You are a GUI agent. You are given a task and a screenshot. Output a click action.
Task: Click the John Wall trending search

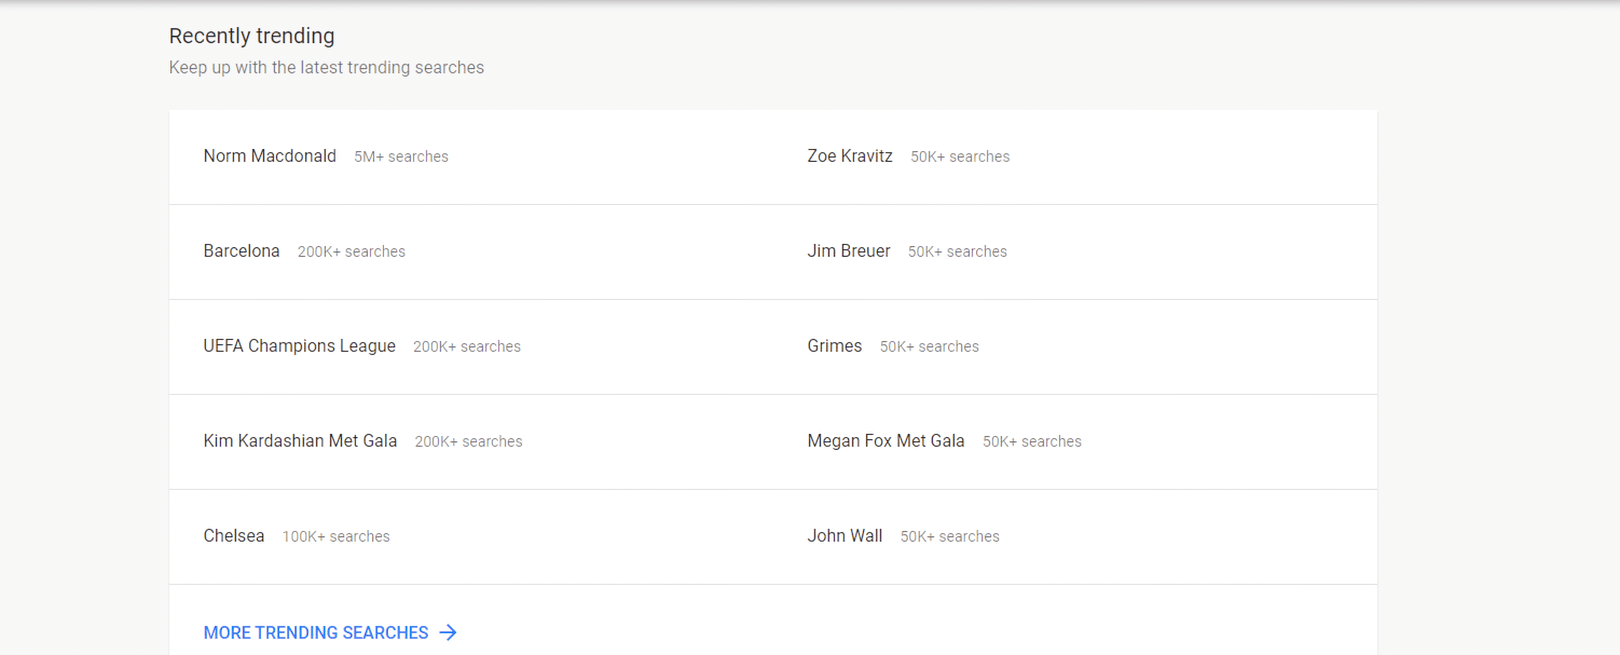[x=844, y=536]
